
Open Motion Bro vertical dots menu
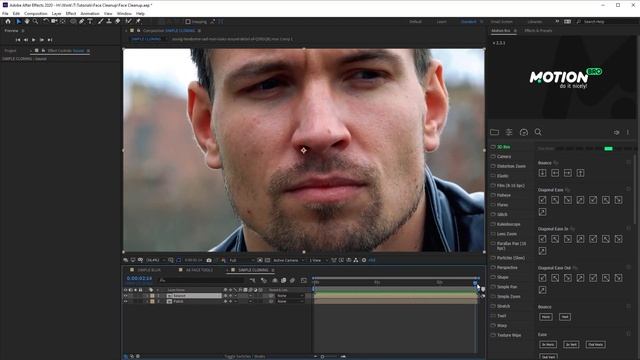point(628,132)
